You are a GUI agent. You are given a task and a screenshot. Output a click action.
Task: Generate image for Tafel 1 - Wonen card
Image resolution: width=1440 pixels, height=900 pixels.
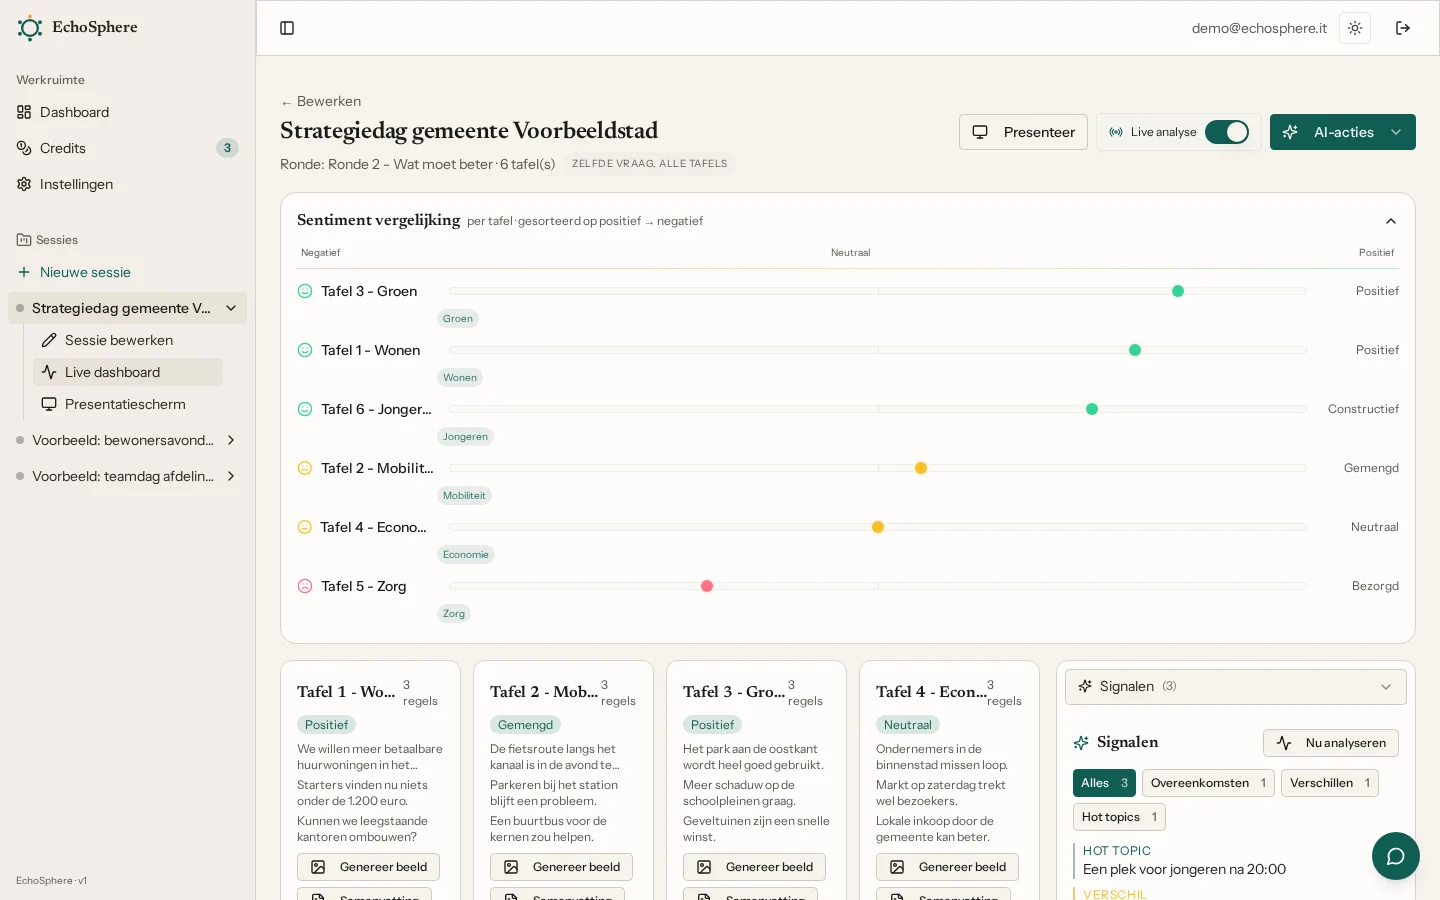pos(368,867)
